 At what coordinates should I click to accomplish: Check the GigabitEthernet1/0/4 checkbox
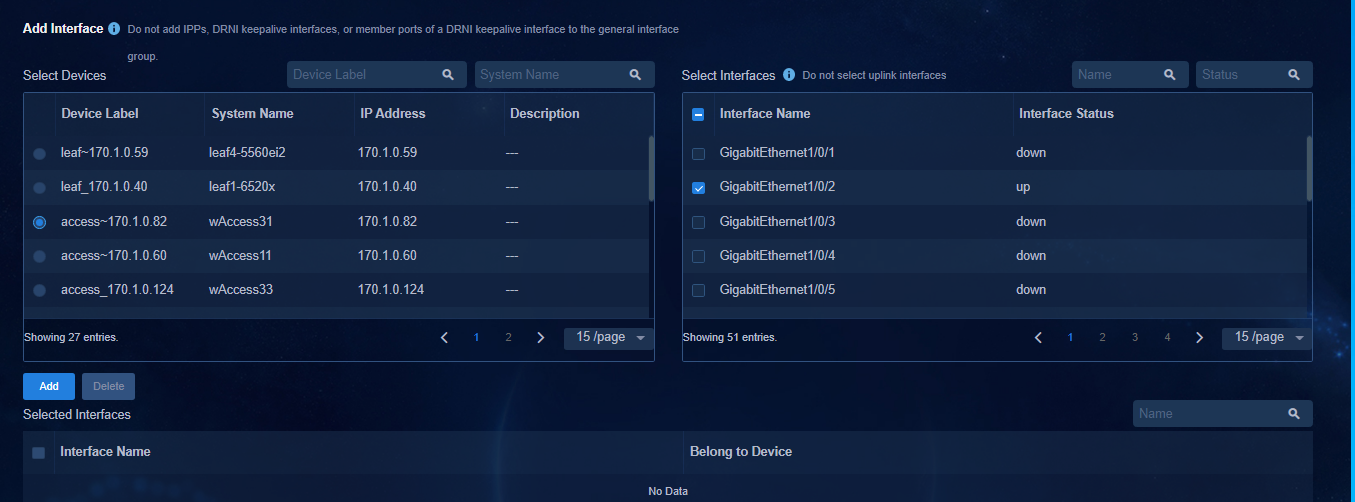click(698, 256)
